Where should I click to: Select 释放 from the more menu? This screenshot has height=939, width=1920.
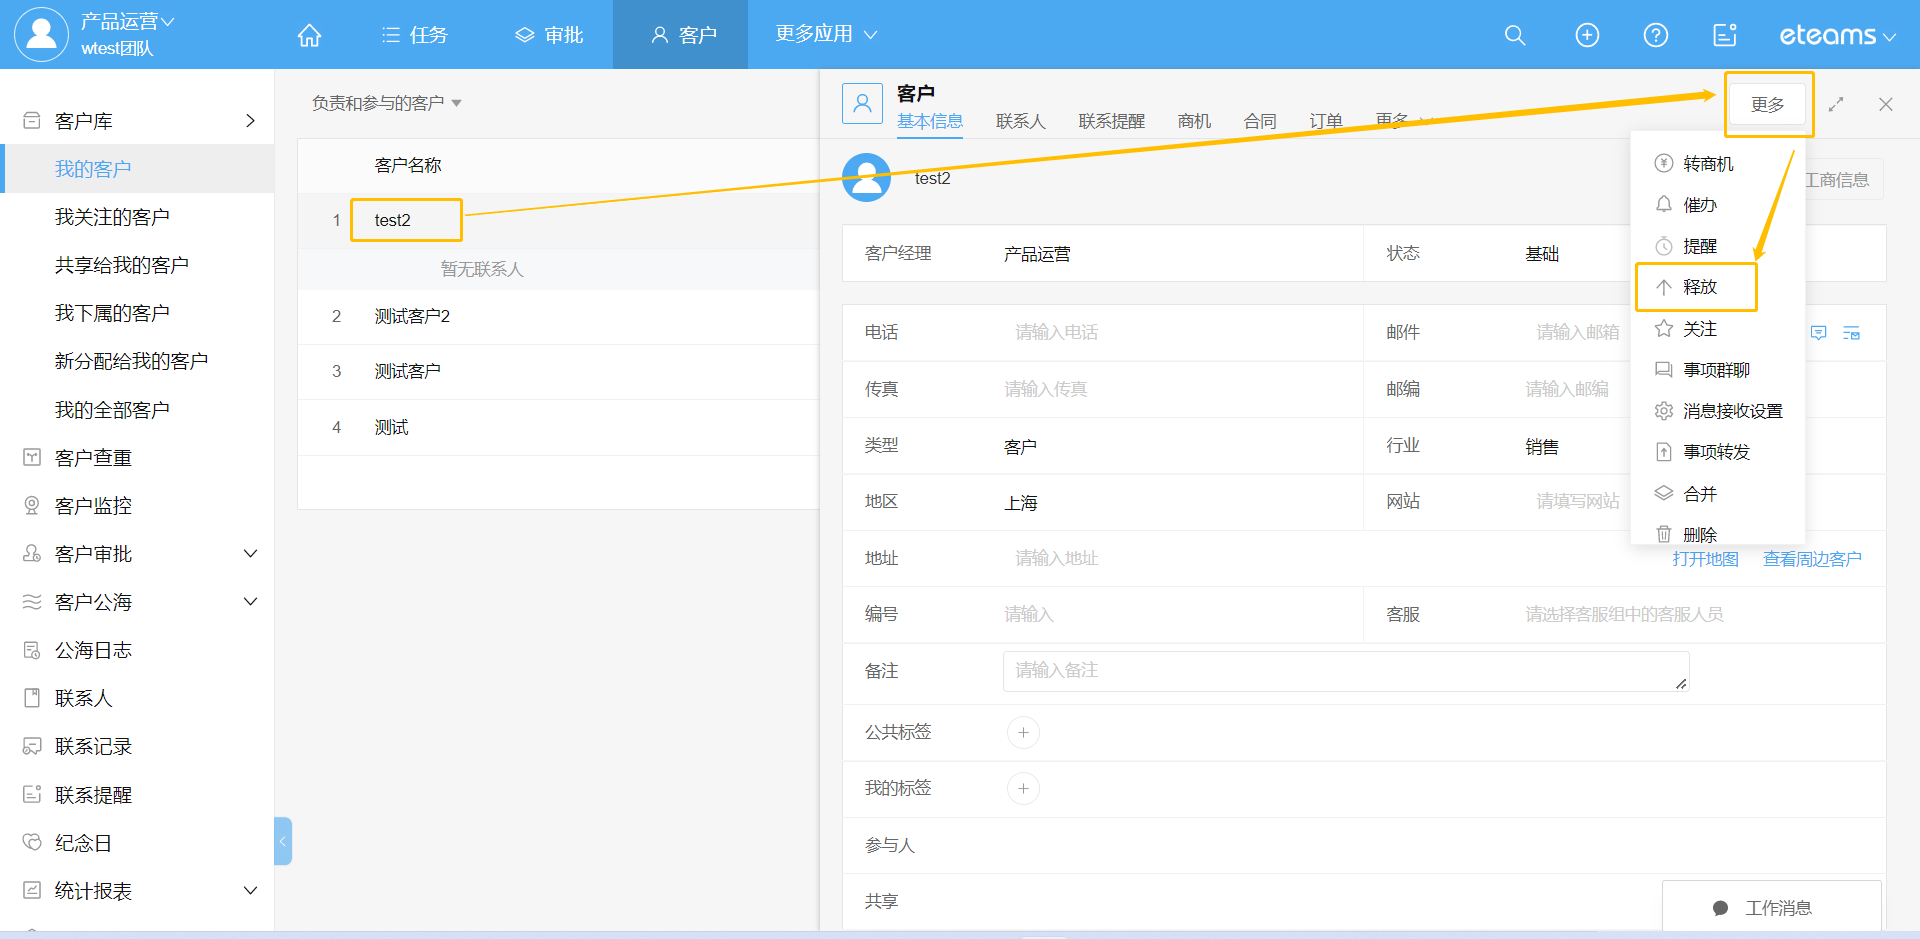click(1698, 287)
